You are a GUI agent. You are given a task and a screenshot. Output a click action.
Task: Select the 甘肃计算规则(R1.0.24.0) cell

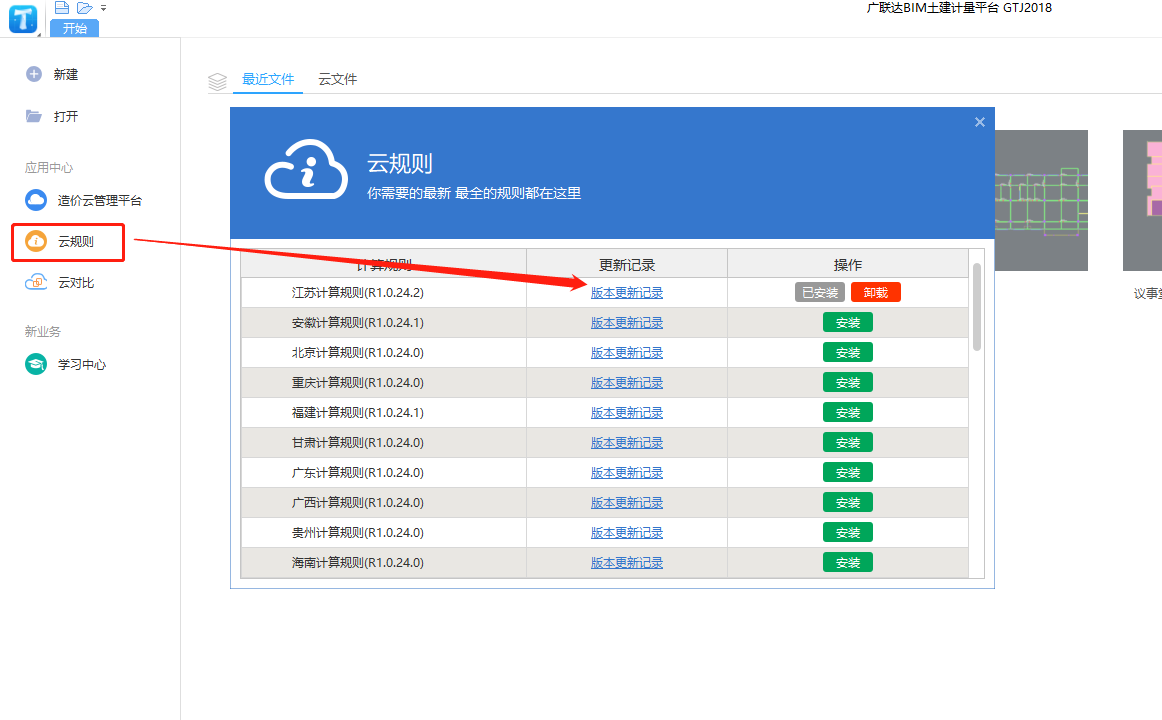click(384, 443)
